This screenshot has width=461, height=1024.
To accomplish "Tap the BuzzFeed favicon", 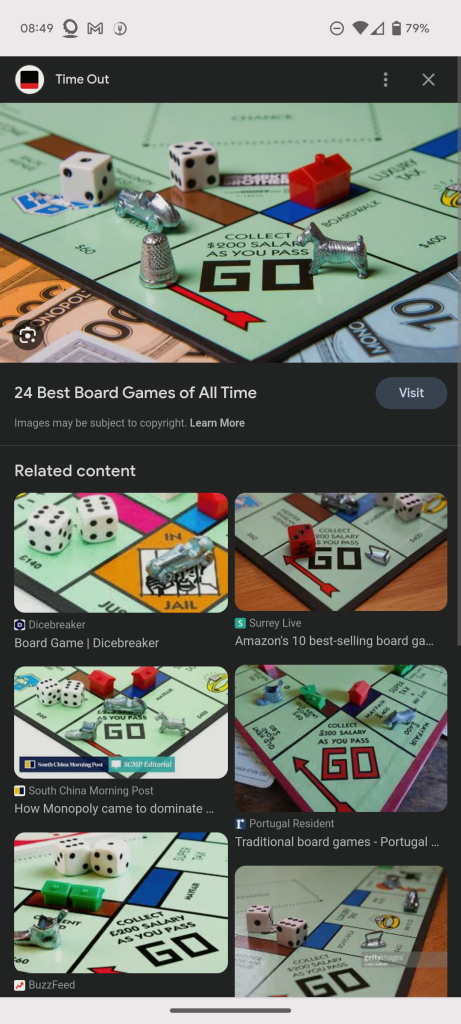I will [x=20, y=985].
